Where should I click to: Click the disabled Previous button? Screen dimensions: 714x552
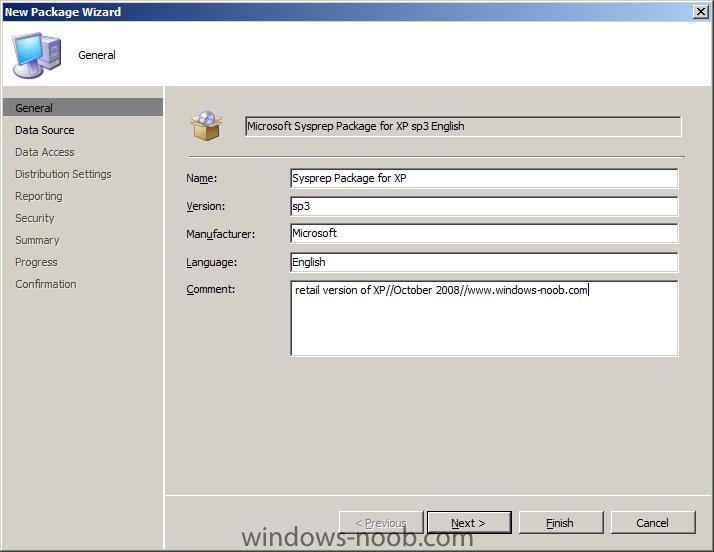[381, 522]
